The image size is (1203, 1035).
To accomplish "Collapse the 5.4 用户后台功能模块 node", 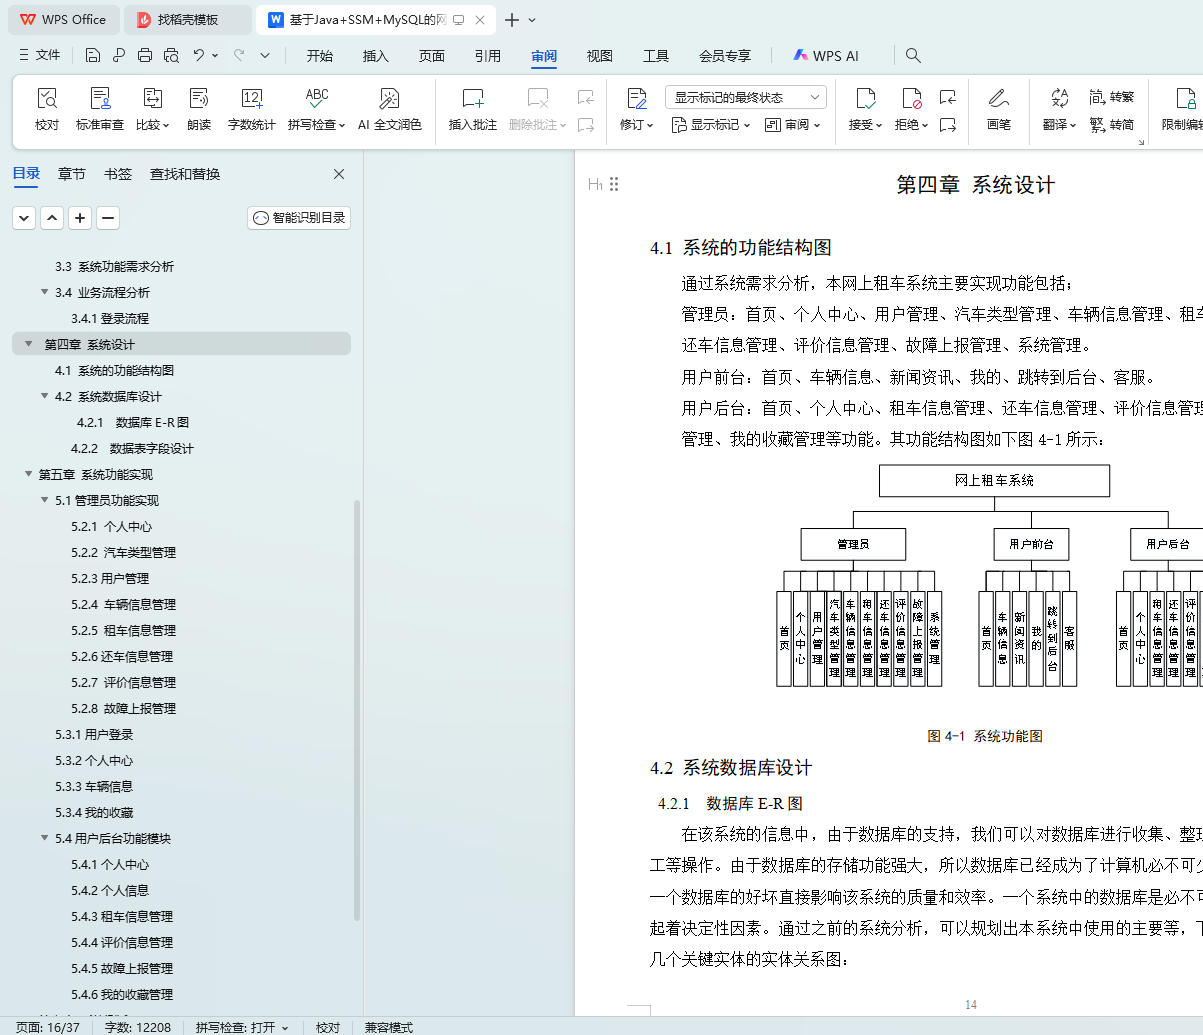I will [45, 838].
